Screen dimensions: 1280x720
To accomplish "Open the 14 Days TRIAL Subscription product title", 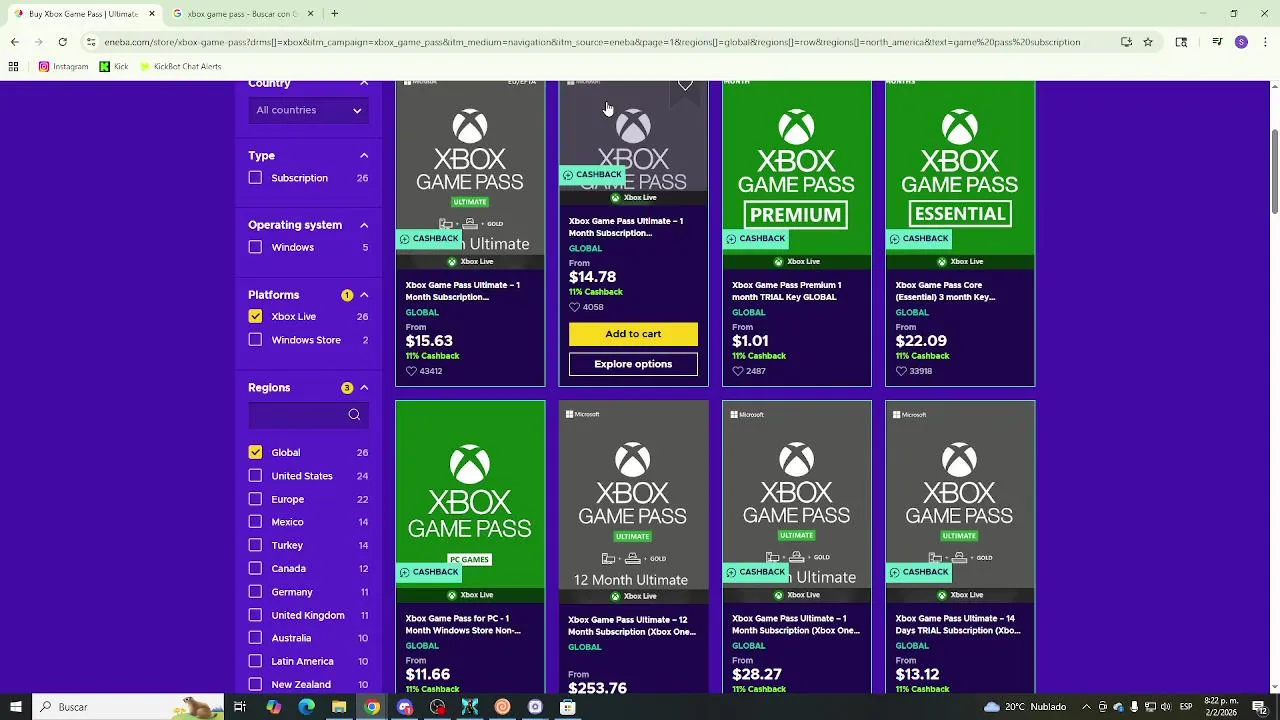I will point(959,625).
